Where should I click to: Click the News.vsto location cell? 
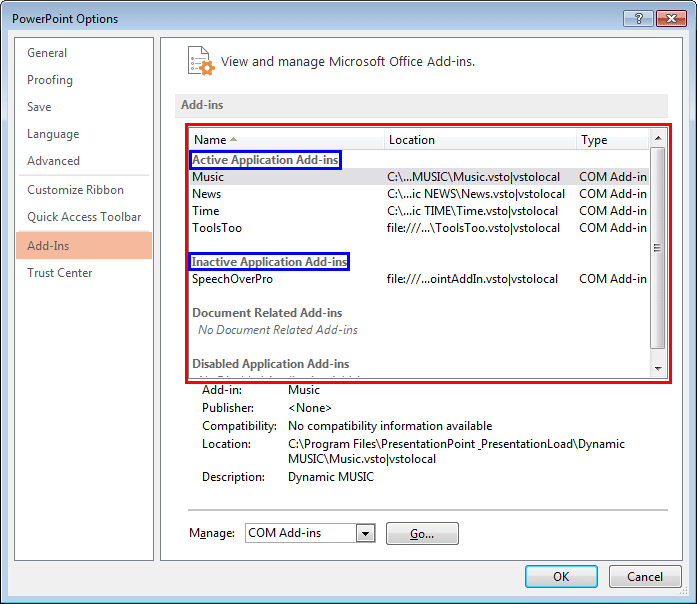[x=476, y=194]
